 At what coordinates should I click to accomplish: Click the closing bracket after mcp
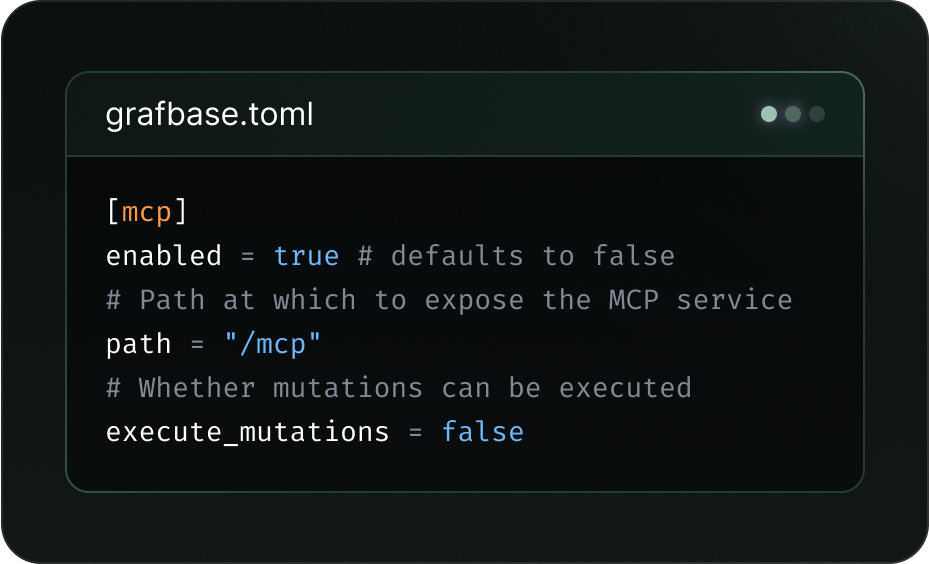(181, 212)
